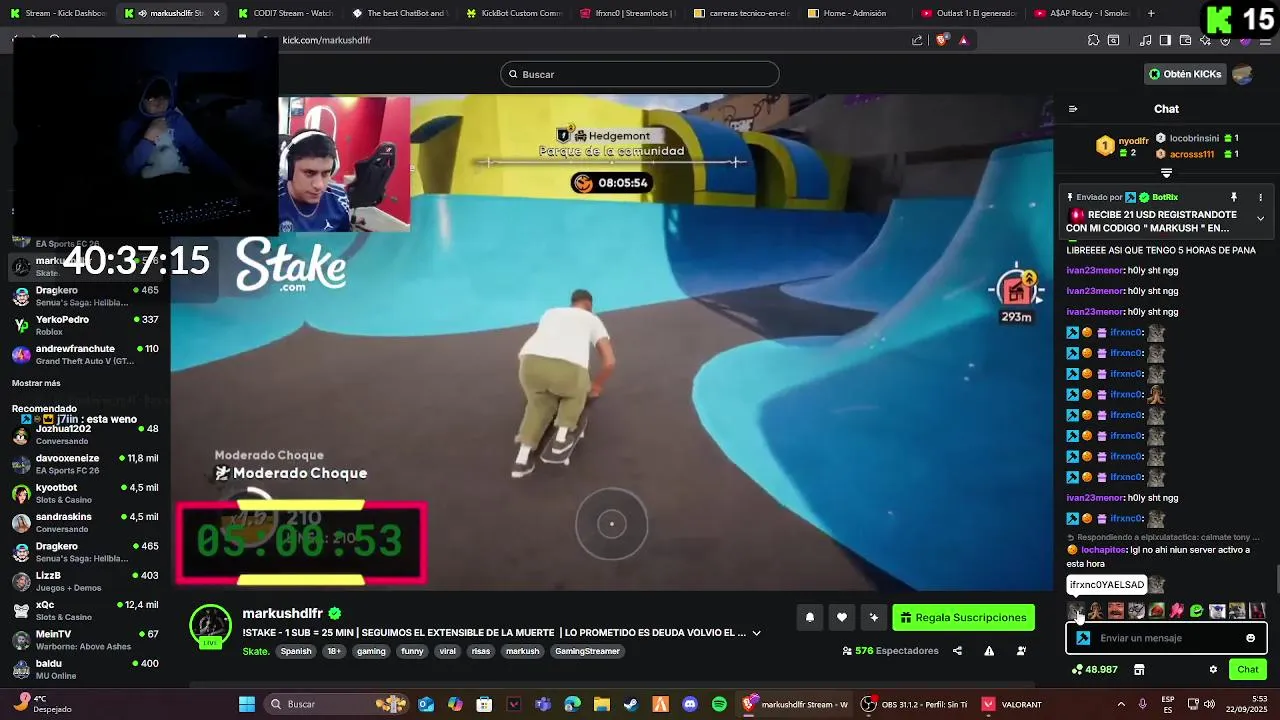Click the user profile avatar top right
Image resolution: width=1280 pixels, height=720 pixels.
point(1242,74)
